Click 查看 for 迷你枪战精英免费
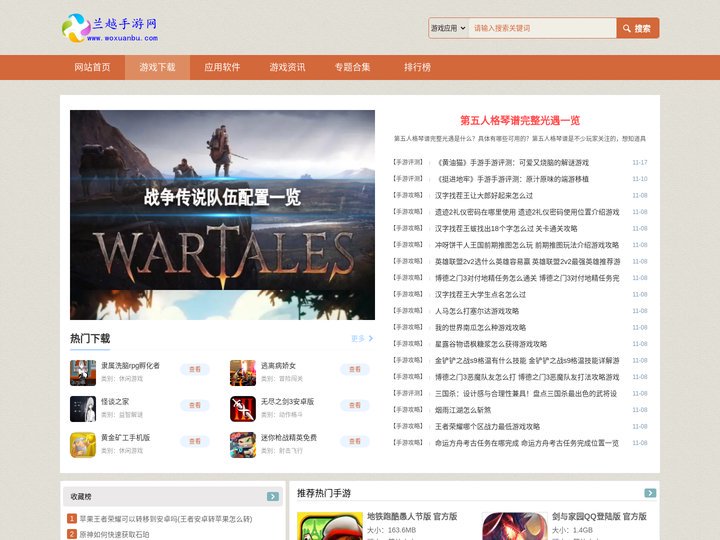The width and height of the screenshot is (720, 540). 354,441
